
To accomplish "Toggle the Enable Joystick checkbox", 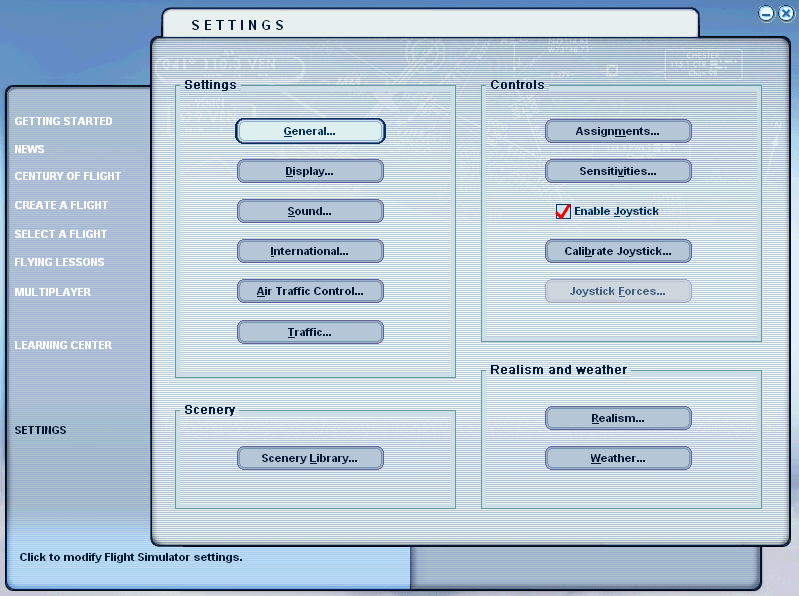I will 563,211.
